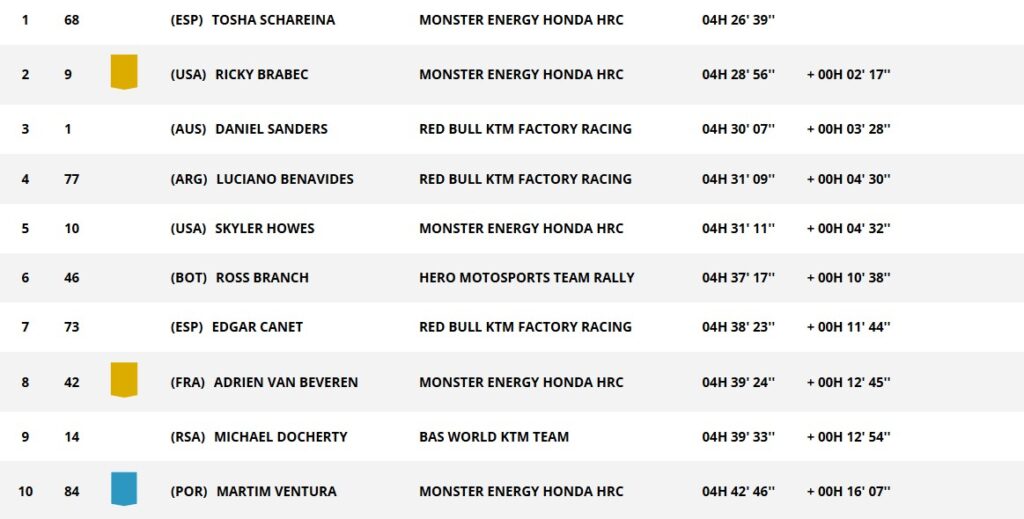Click Luciano Benavides rider name

(284, 179)
